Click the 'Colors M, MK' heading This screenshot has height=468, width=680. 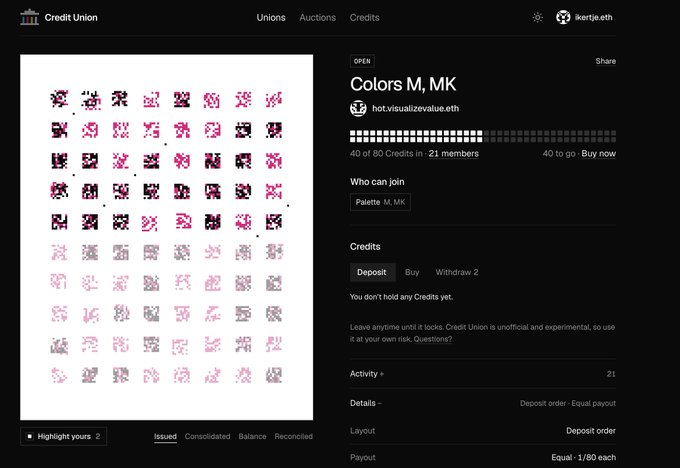click(403, 84)
